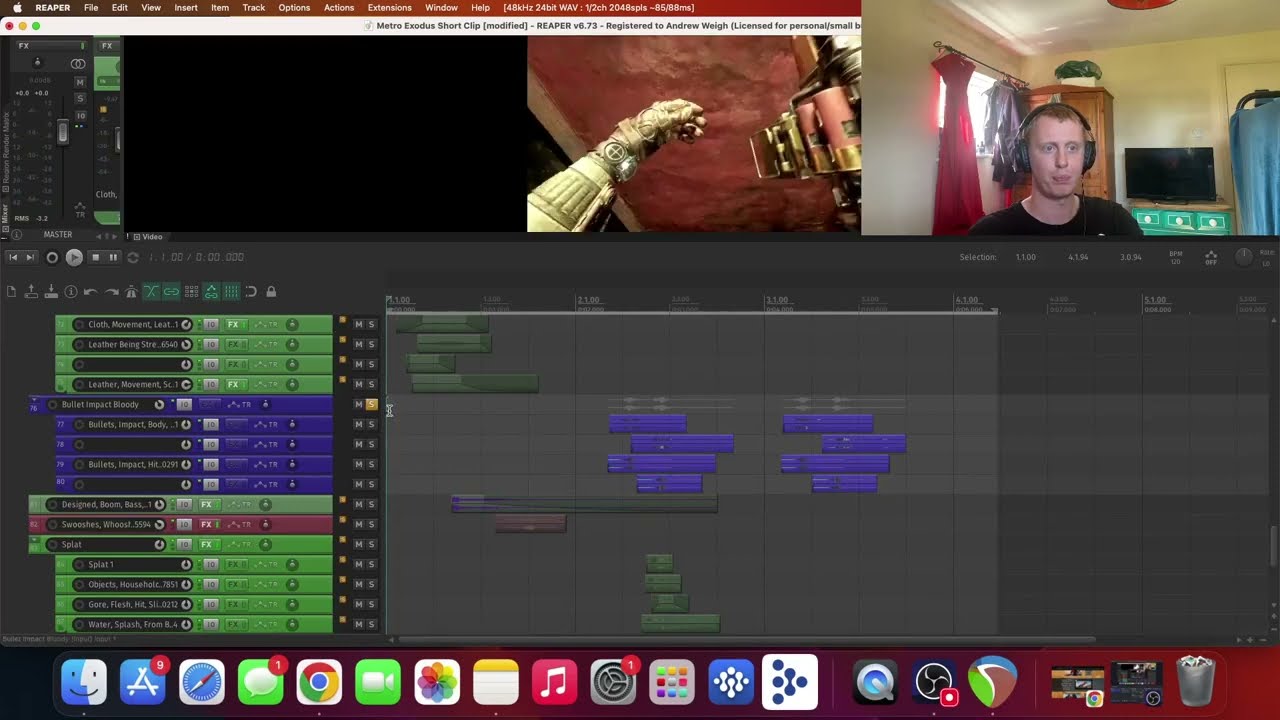Open Music app from the Dock
This screenshot has height=720, width=1280.
click(x=554, y=683)
